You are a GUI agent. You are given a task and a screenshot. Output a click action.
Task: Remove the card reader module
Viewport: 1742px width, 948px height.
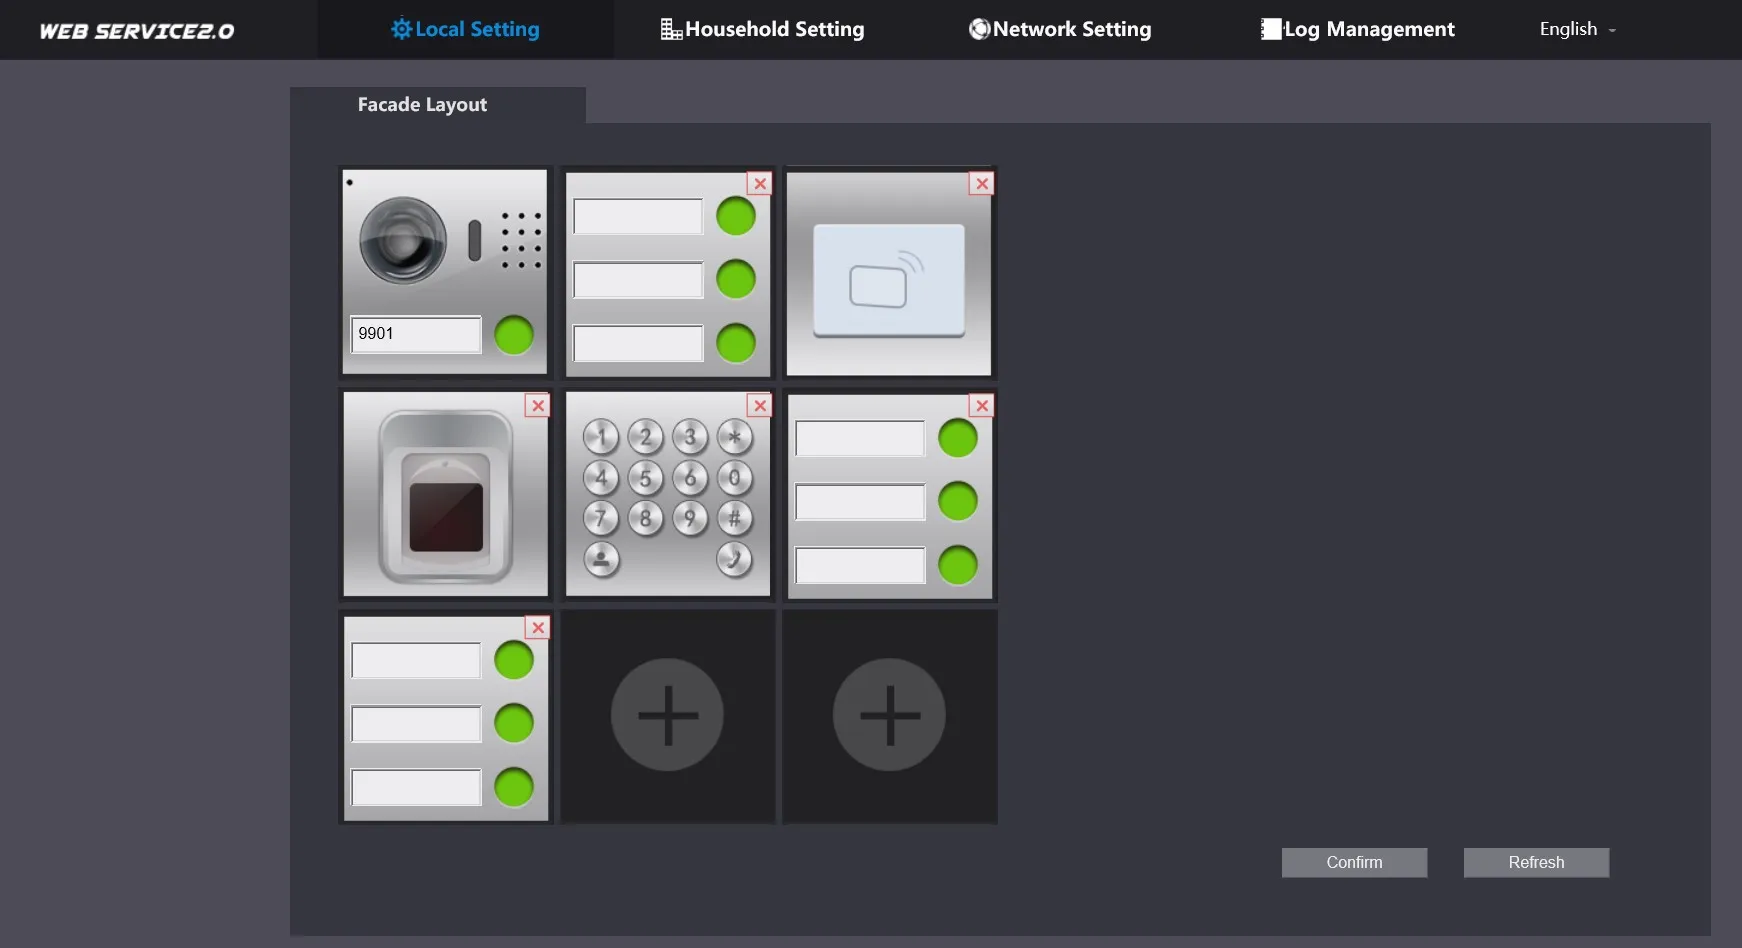coord(982,184)
